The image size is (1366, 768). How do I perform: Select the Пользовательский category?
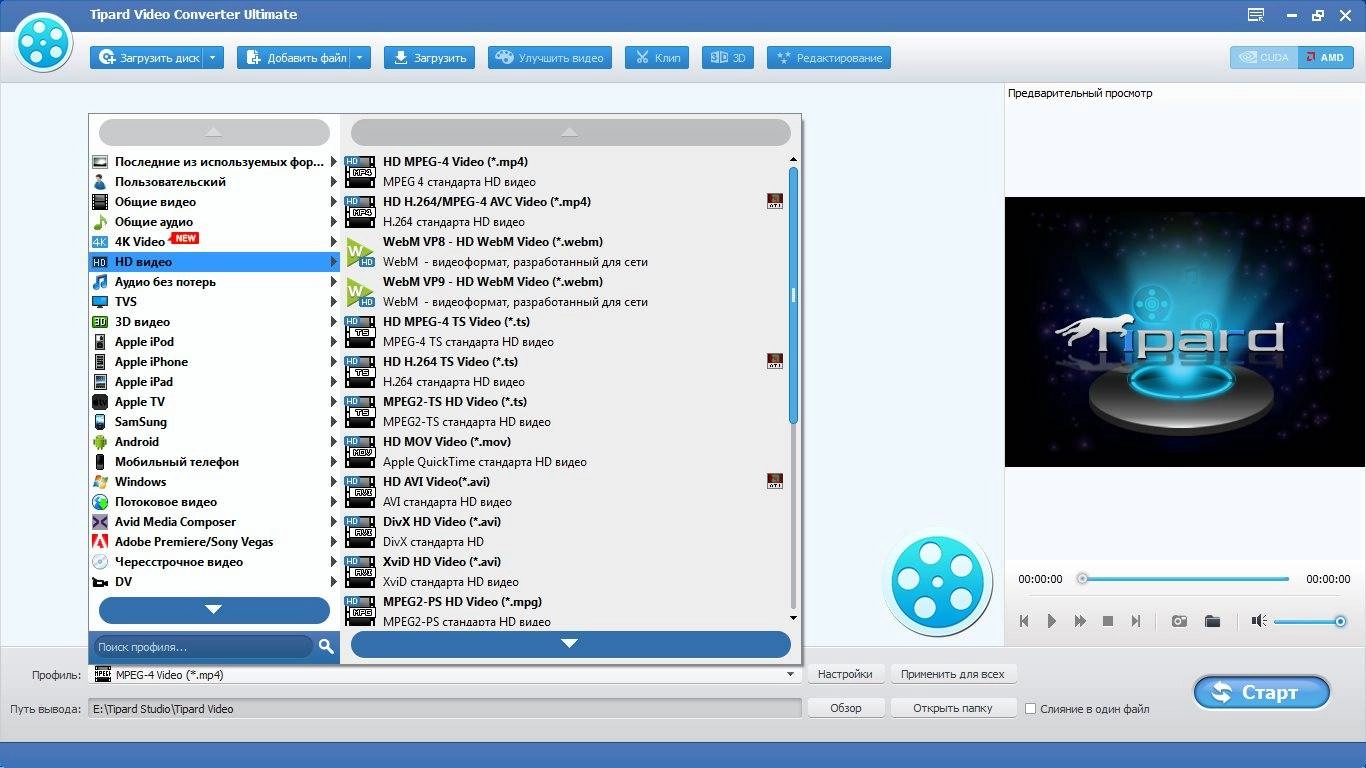coord(215,181)
